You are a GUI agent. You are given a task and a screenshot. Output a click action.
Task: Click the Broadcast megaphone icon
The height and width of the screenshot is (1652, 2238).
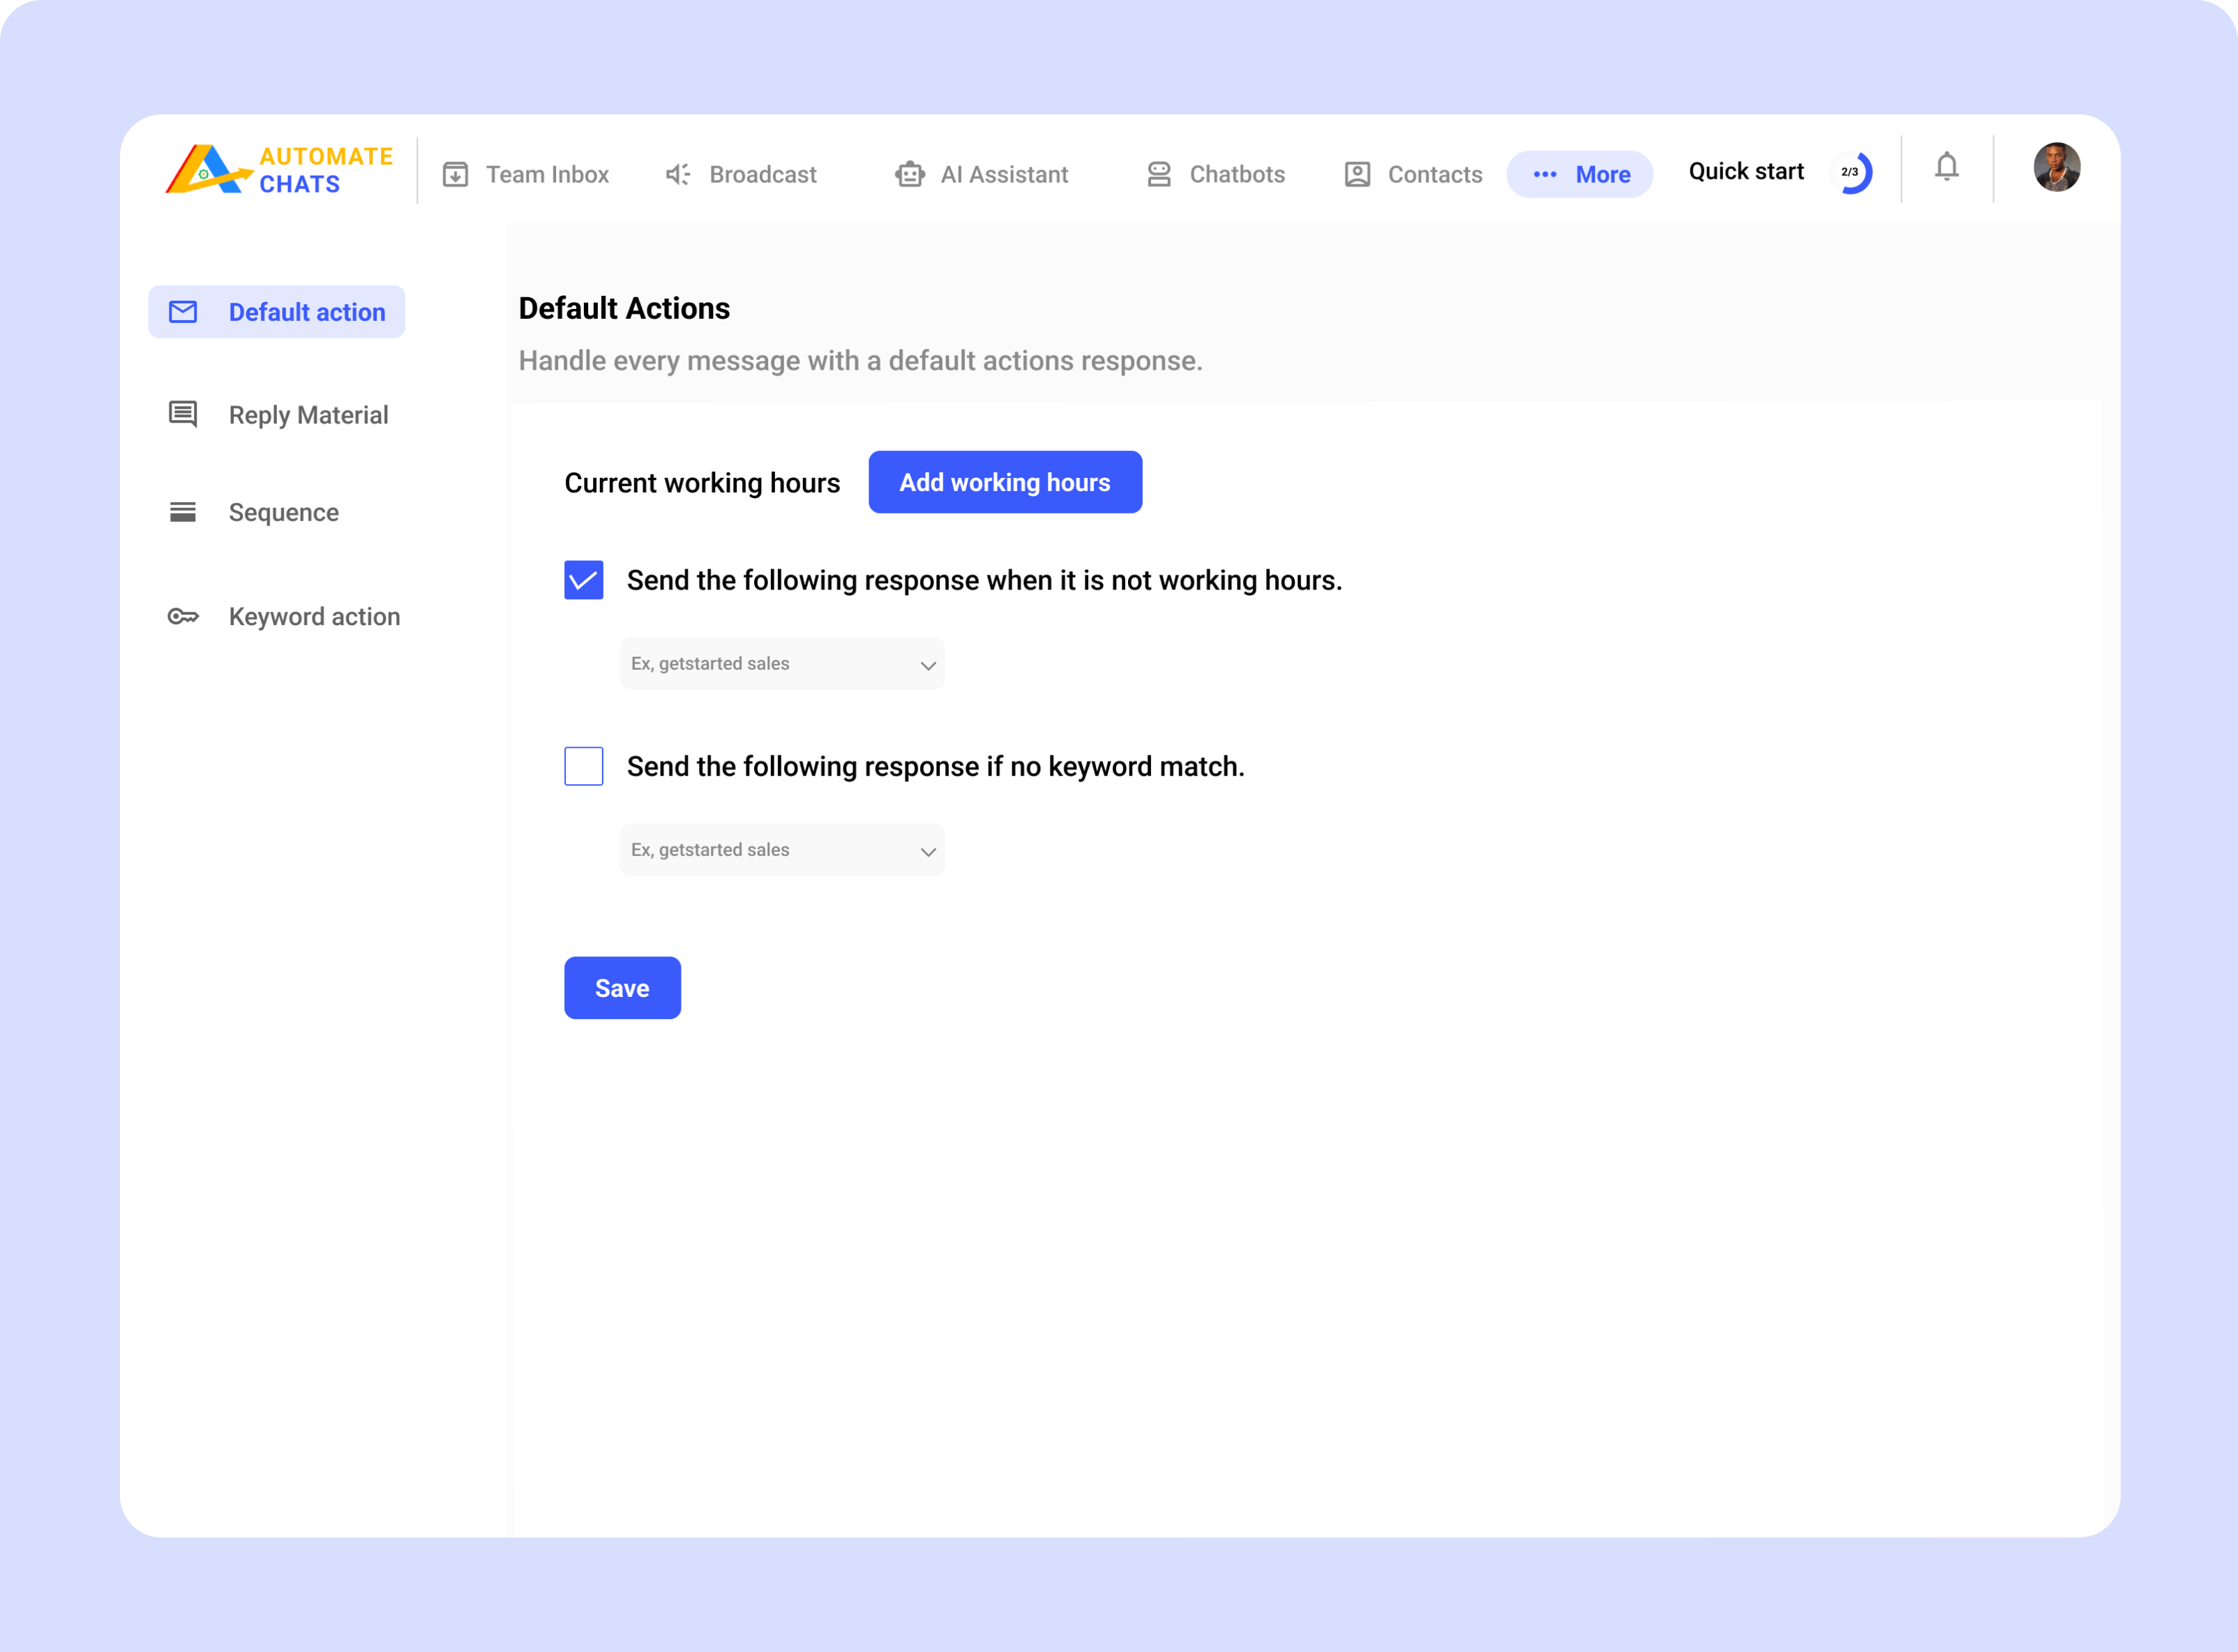coord(678,175)
